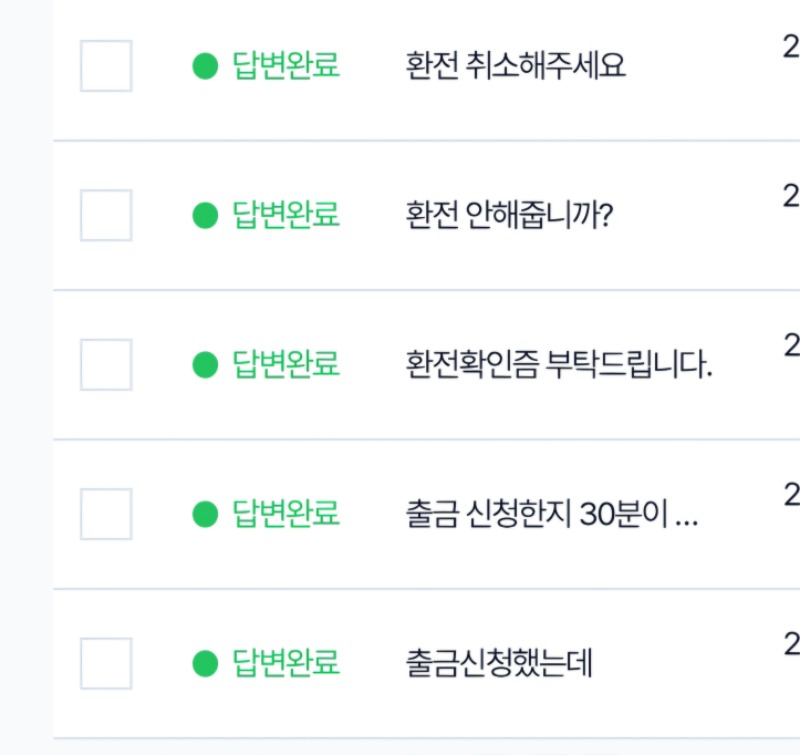Tick the checkbox beside '환전확인좀 부탁드립니다.'

pos(106,364)
